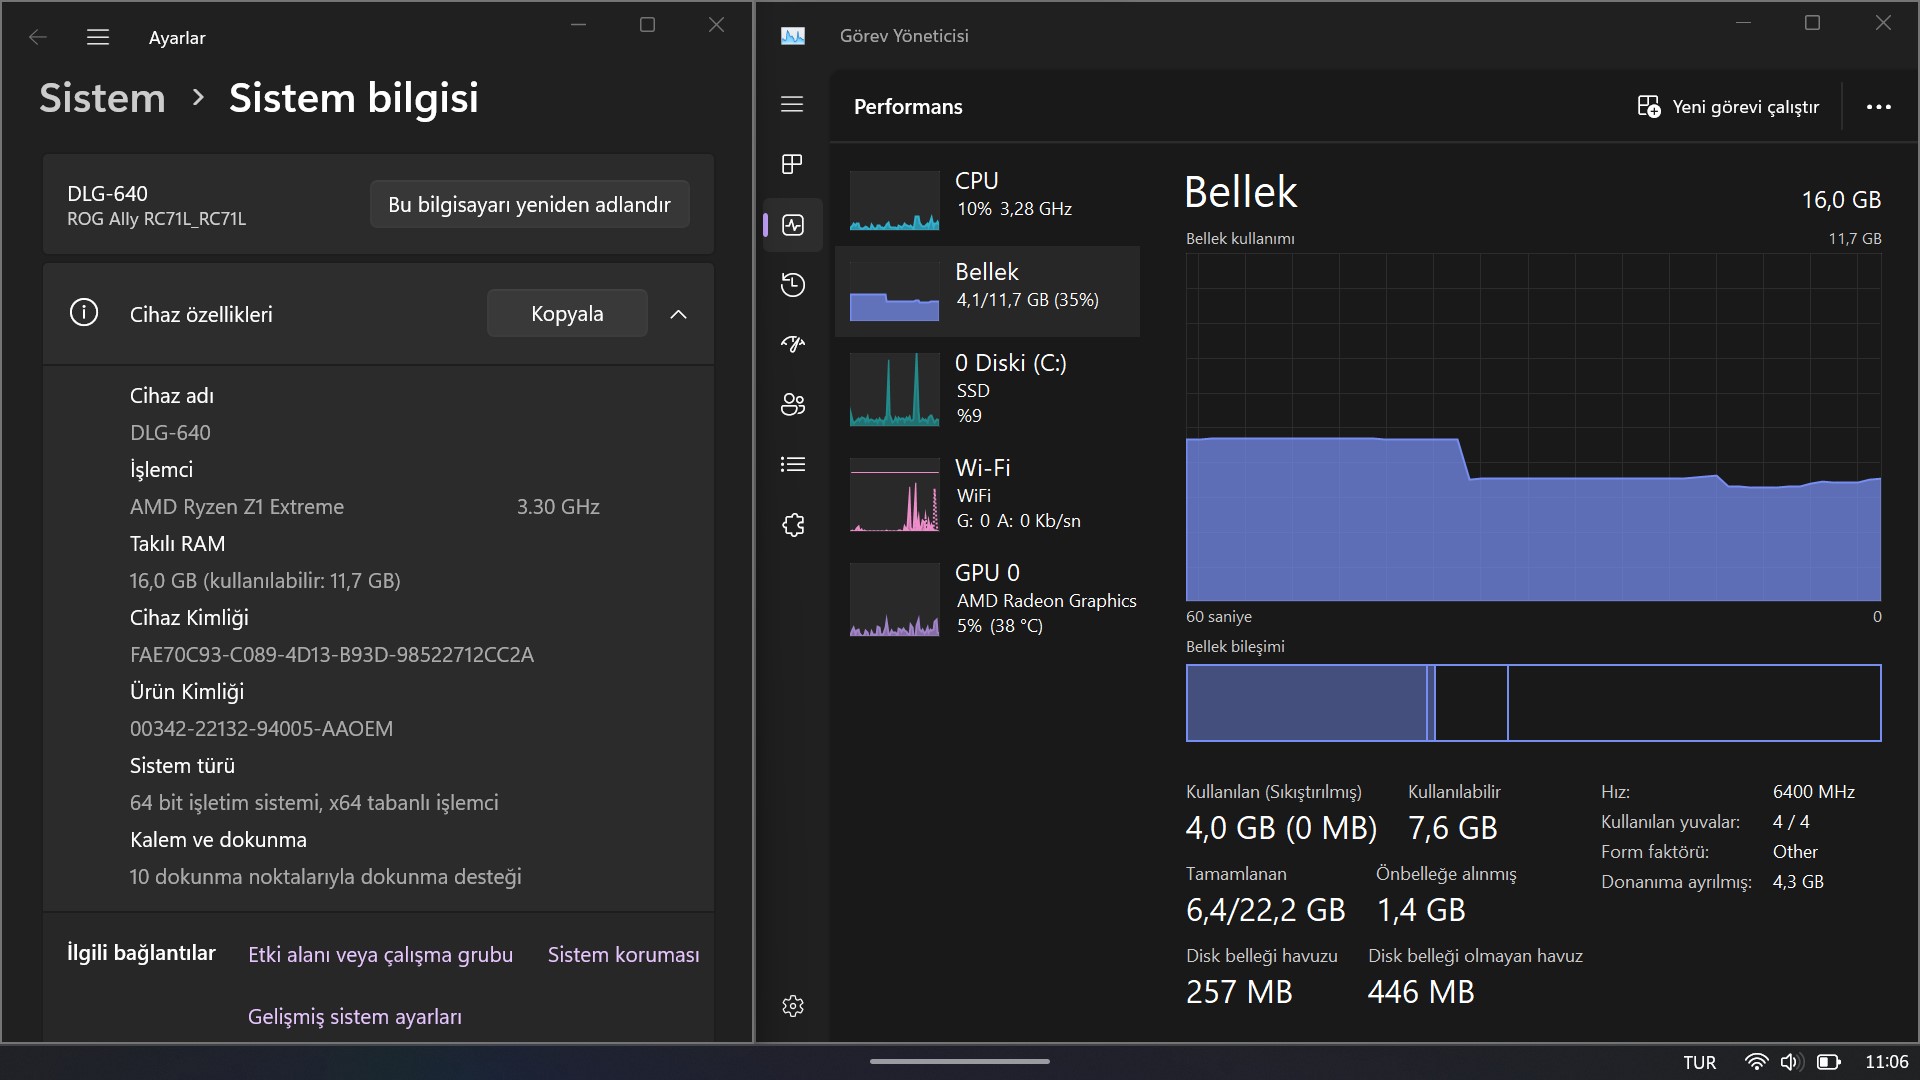This screenshot has height=1080, width=1920.
Task: Open the Details list icon
Action: [x=792, y=464]
